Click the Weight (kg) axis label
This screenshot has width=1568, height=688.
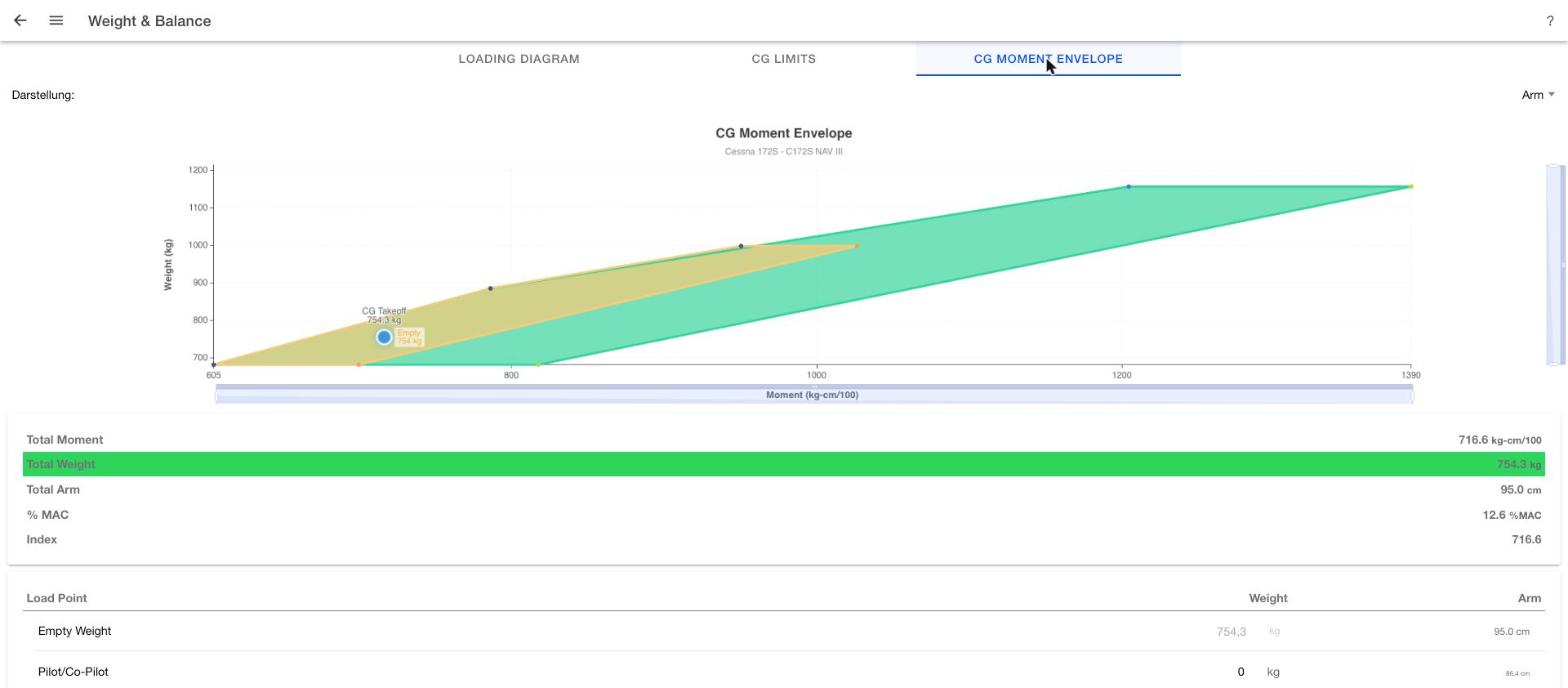(x=168, y=265)
